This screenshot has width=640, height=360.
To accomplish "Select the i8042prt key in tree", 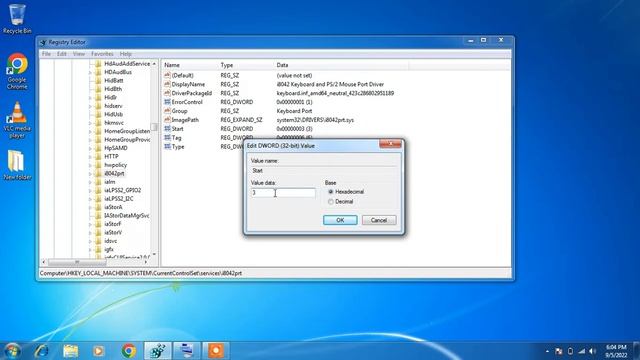I will click(114, 173).
